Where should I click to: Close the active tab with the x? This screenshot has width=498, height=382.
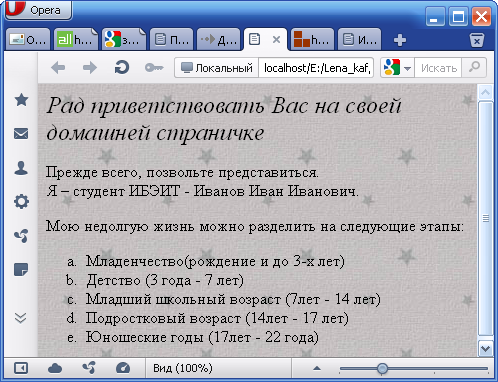276,40
